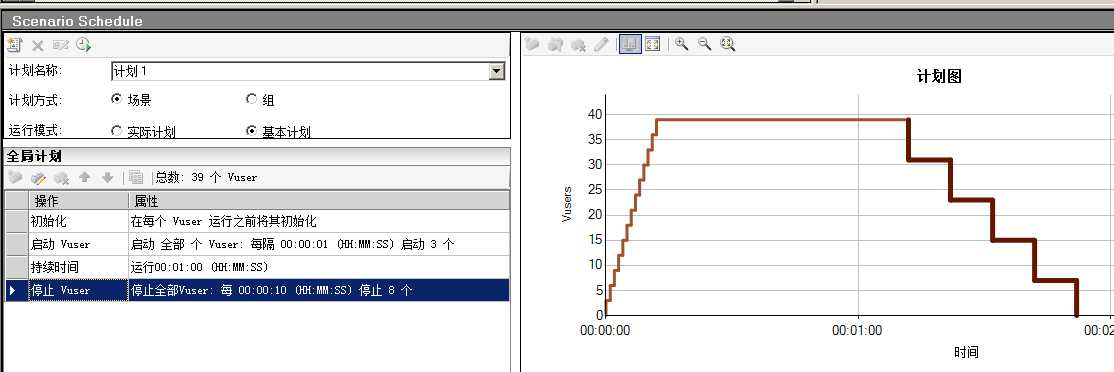Click delete action icon in 全局计划 toolbar
1114x372 pixels.
point(62,177)
